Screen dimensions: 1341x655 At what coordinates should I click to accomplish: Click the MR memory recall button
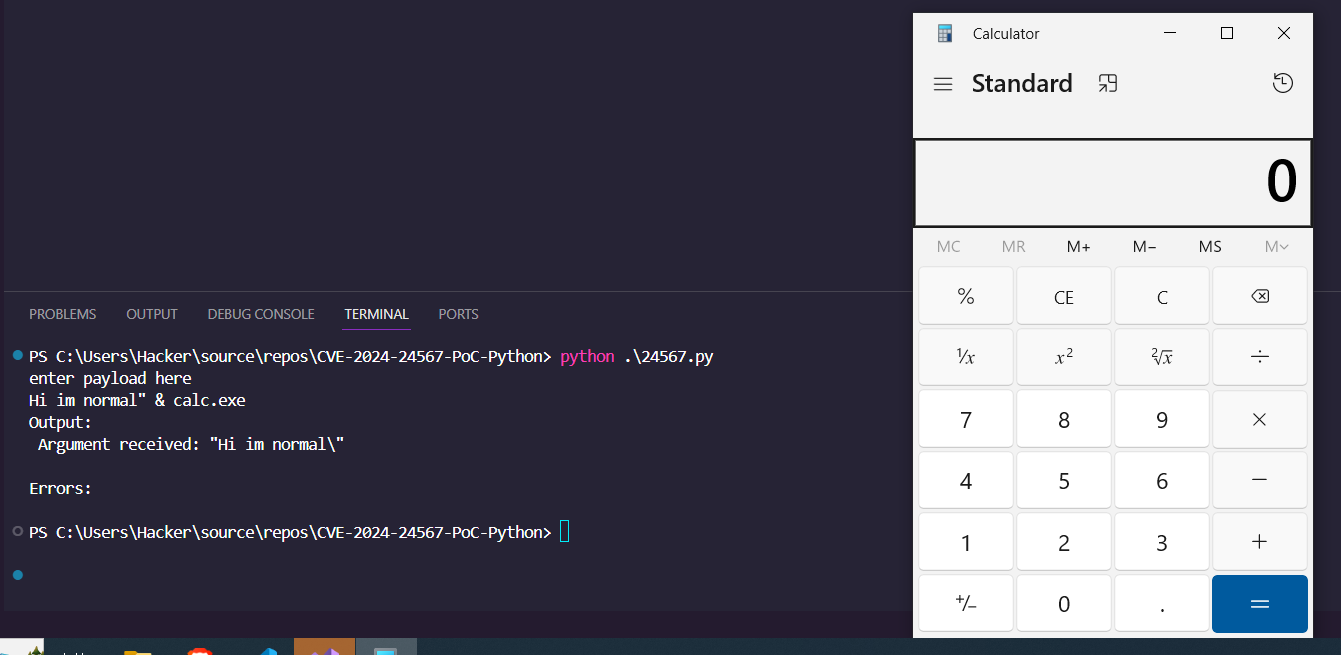coord(1013,247)
